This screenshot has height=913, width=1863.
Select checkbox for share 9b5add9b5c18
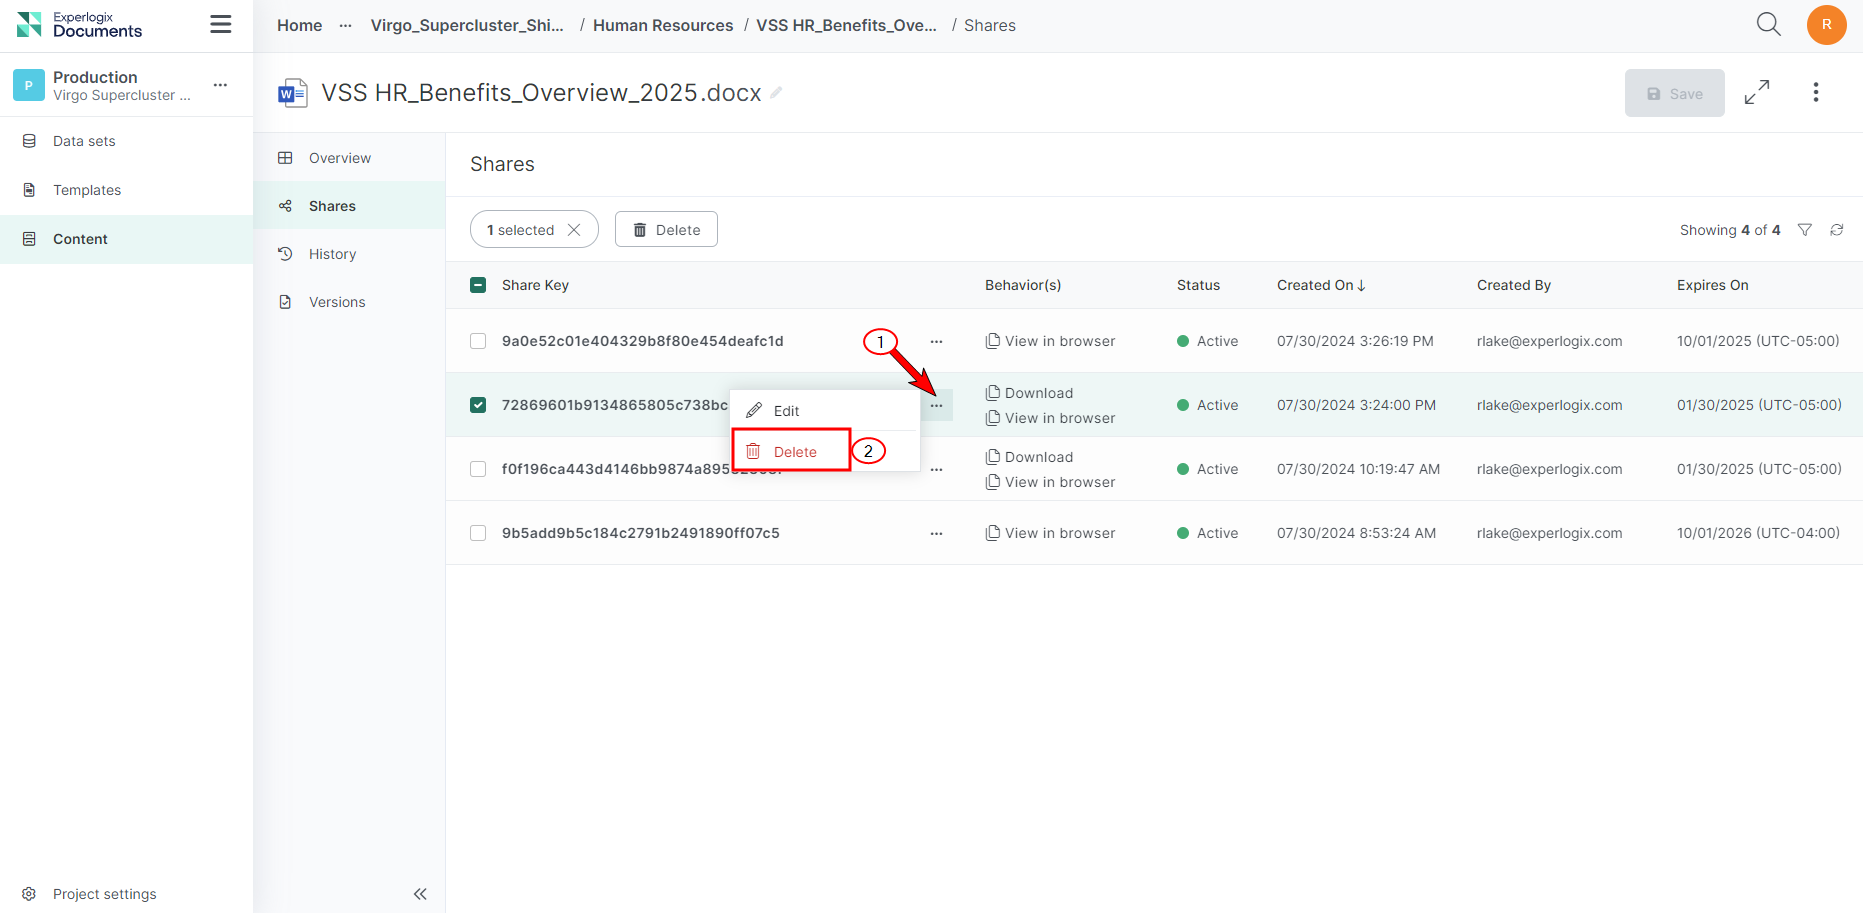click(478, 533)
